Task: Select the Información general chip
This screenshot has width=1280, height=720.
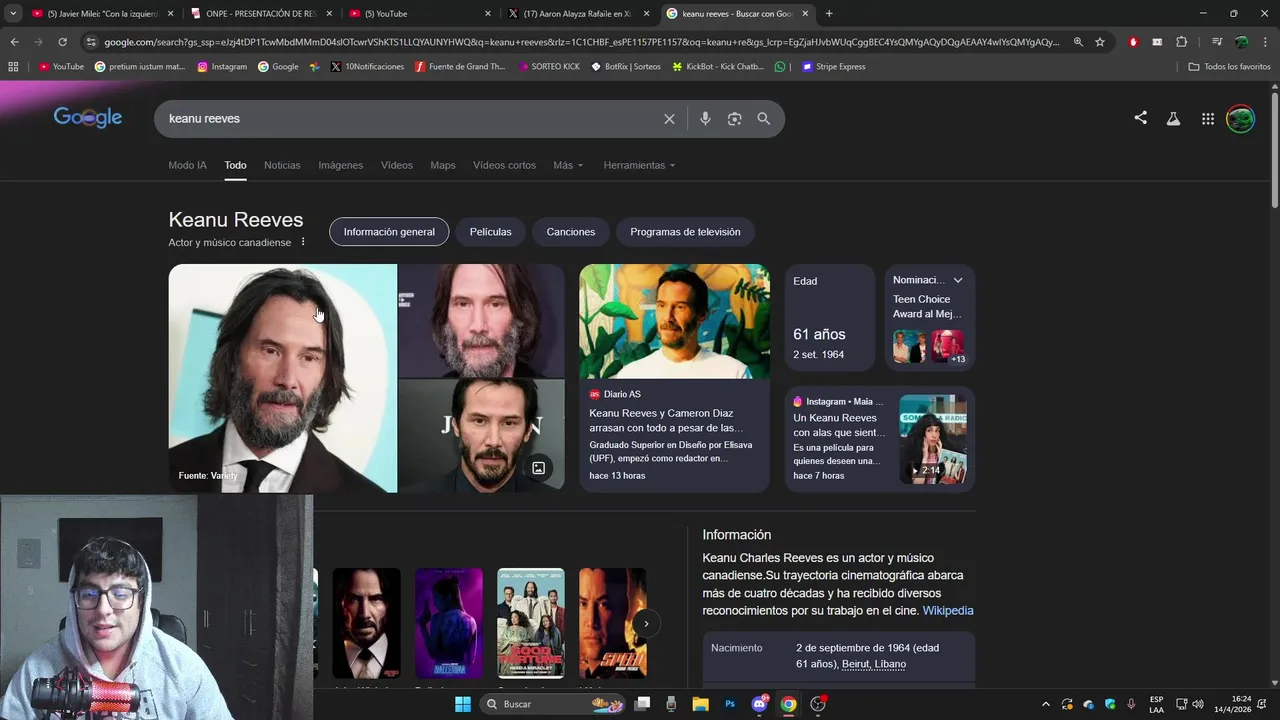Action: point(389,232)
